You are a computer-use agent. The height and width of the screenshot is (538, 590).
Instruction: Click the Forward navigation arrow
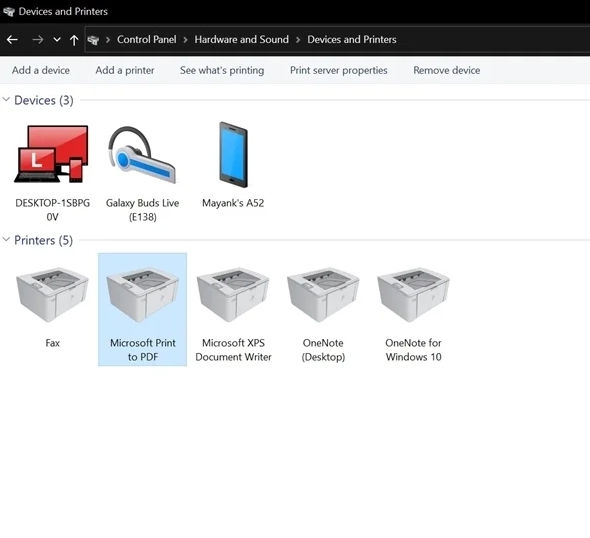(x=38, y=40)
